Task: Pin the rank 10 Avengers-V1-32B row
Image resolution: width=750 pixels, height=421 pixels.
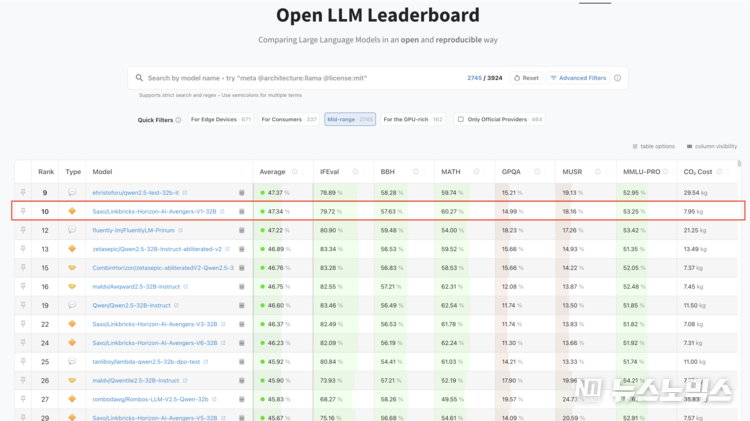Action: (x=23, y=211)
